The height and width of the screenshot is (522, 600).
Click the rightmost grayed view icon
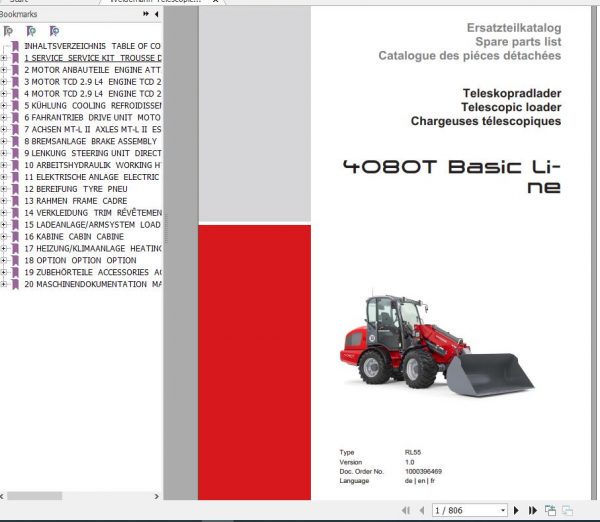tap(567, 510)
